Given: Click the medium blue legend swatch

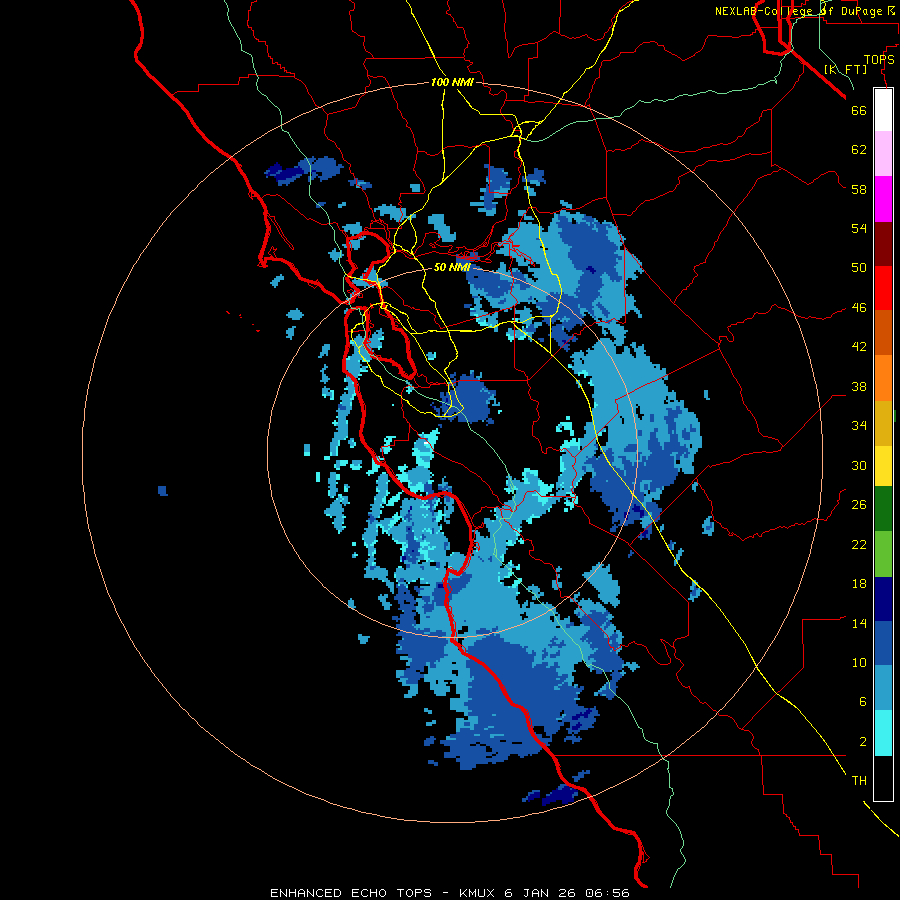Looking at the screenshot, I should coord(883,643).
